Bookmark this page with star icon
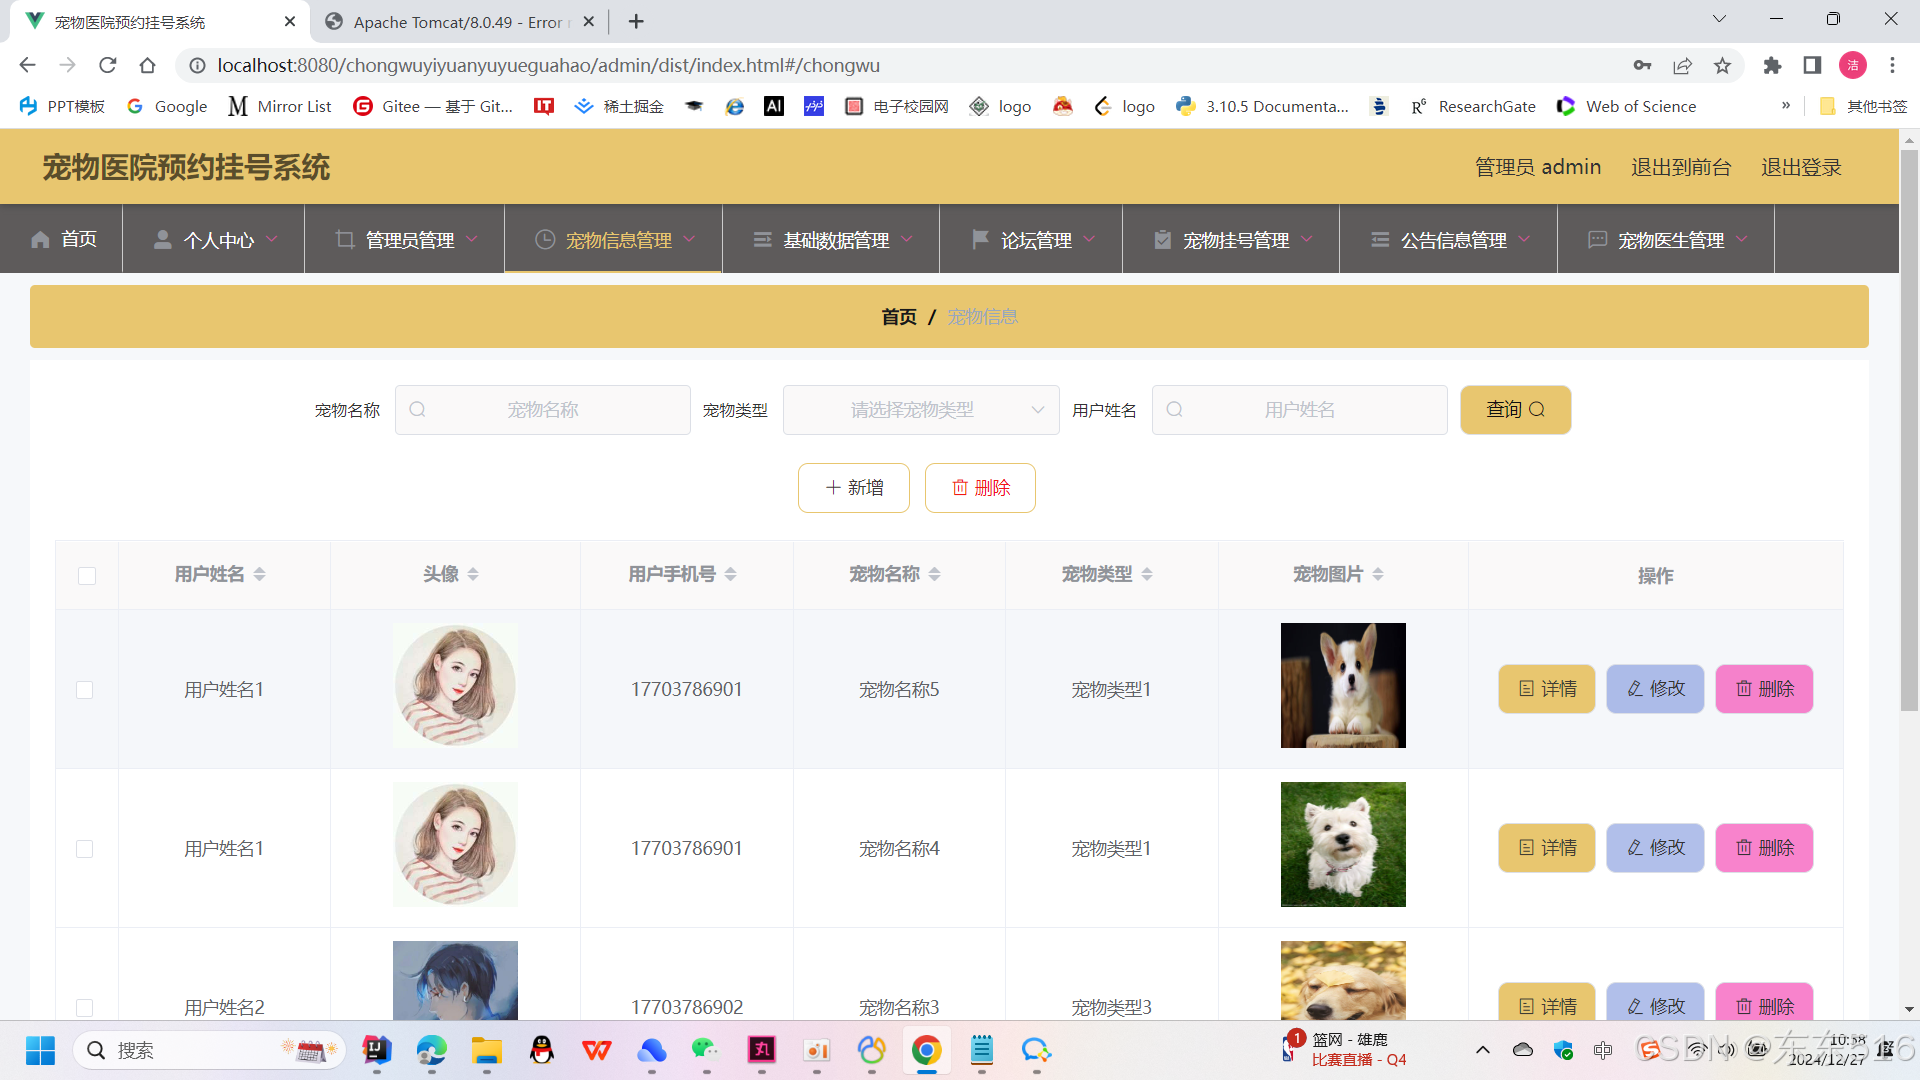Viewport: 1920px width, 1080px height. (1722, 66)
